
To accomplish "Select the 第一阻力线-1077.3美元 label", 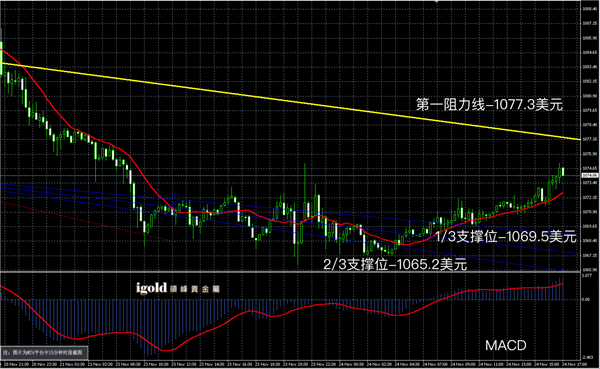I will click(489, 104).
